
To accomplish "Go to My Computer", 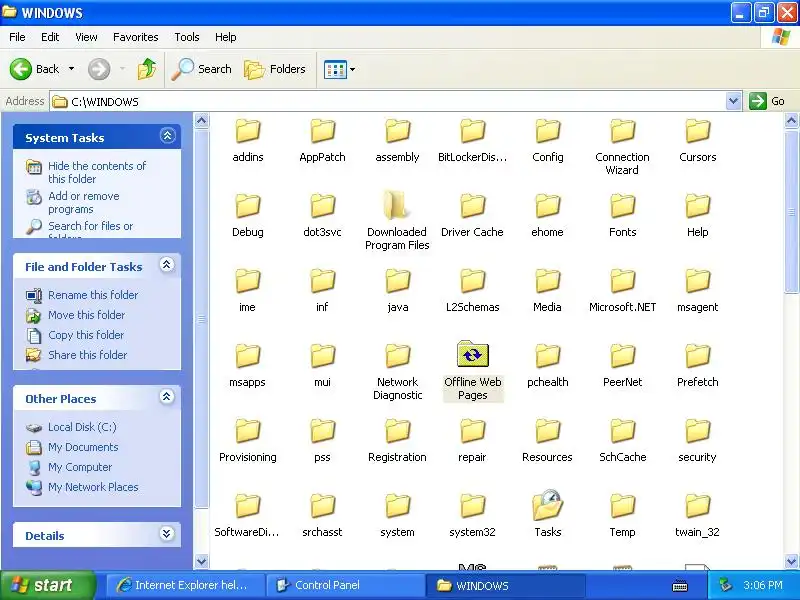I will pyautogui.click(x=80, y=467).
